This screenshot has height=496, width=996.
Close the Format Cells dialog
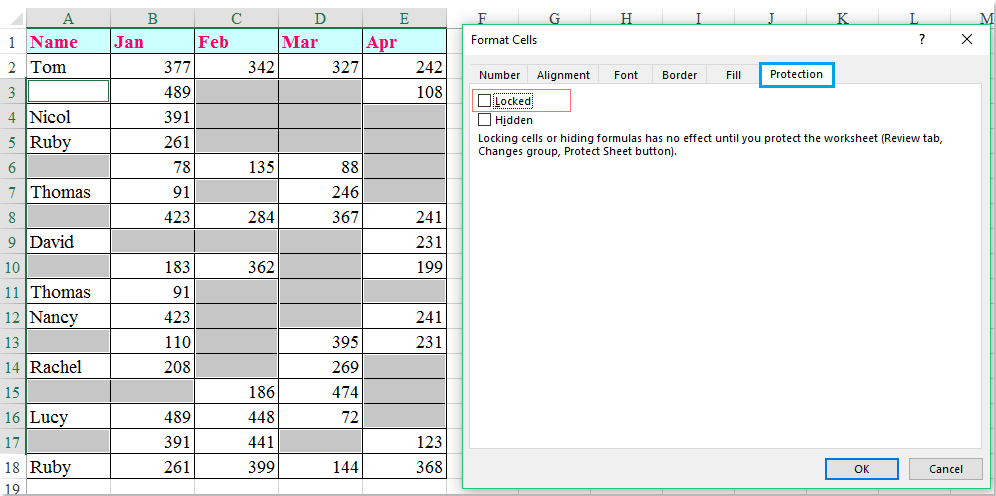(x=966, y=39)
